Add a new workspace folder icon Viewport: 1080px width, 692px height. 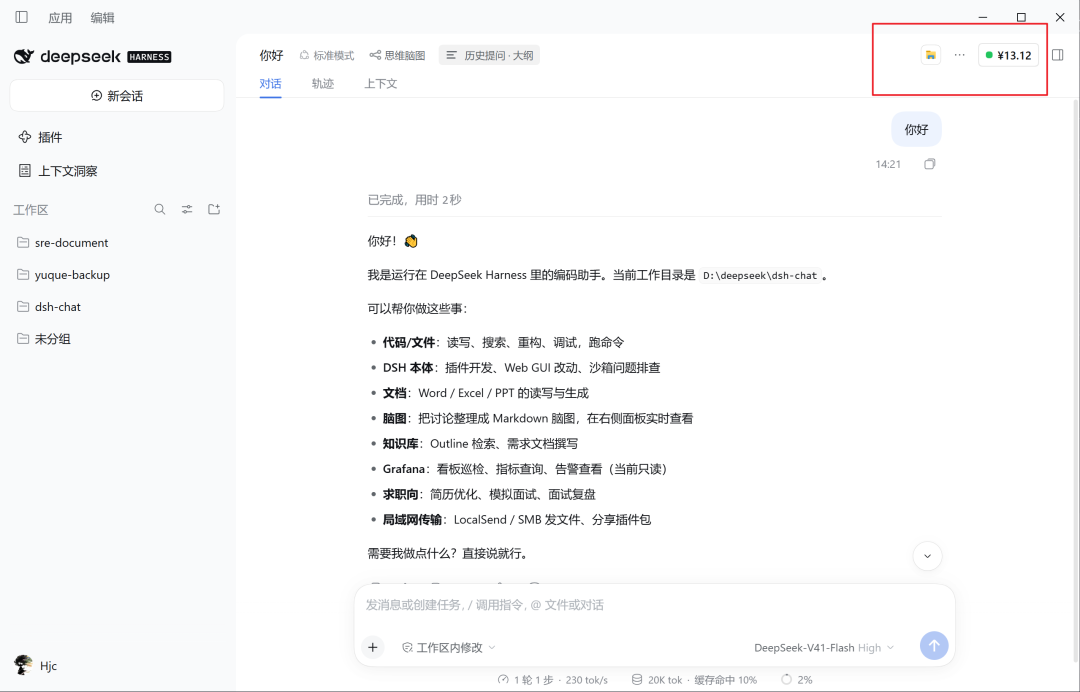214,209
